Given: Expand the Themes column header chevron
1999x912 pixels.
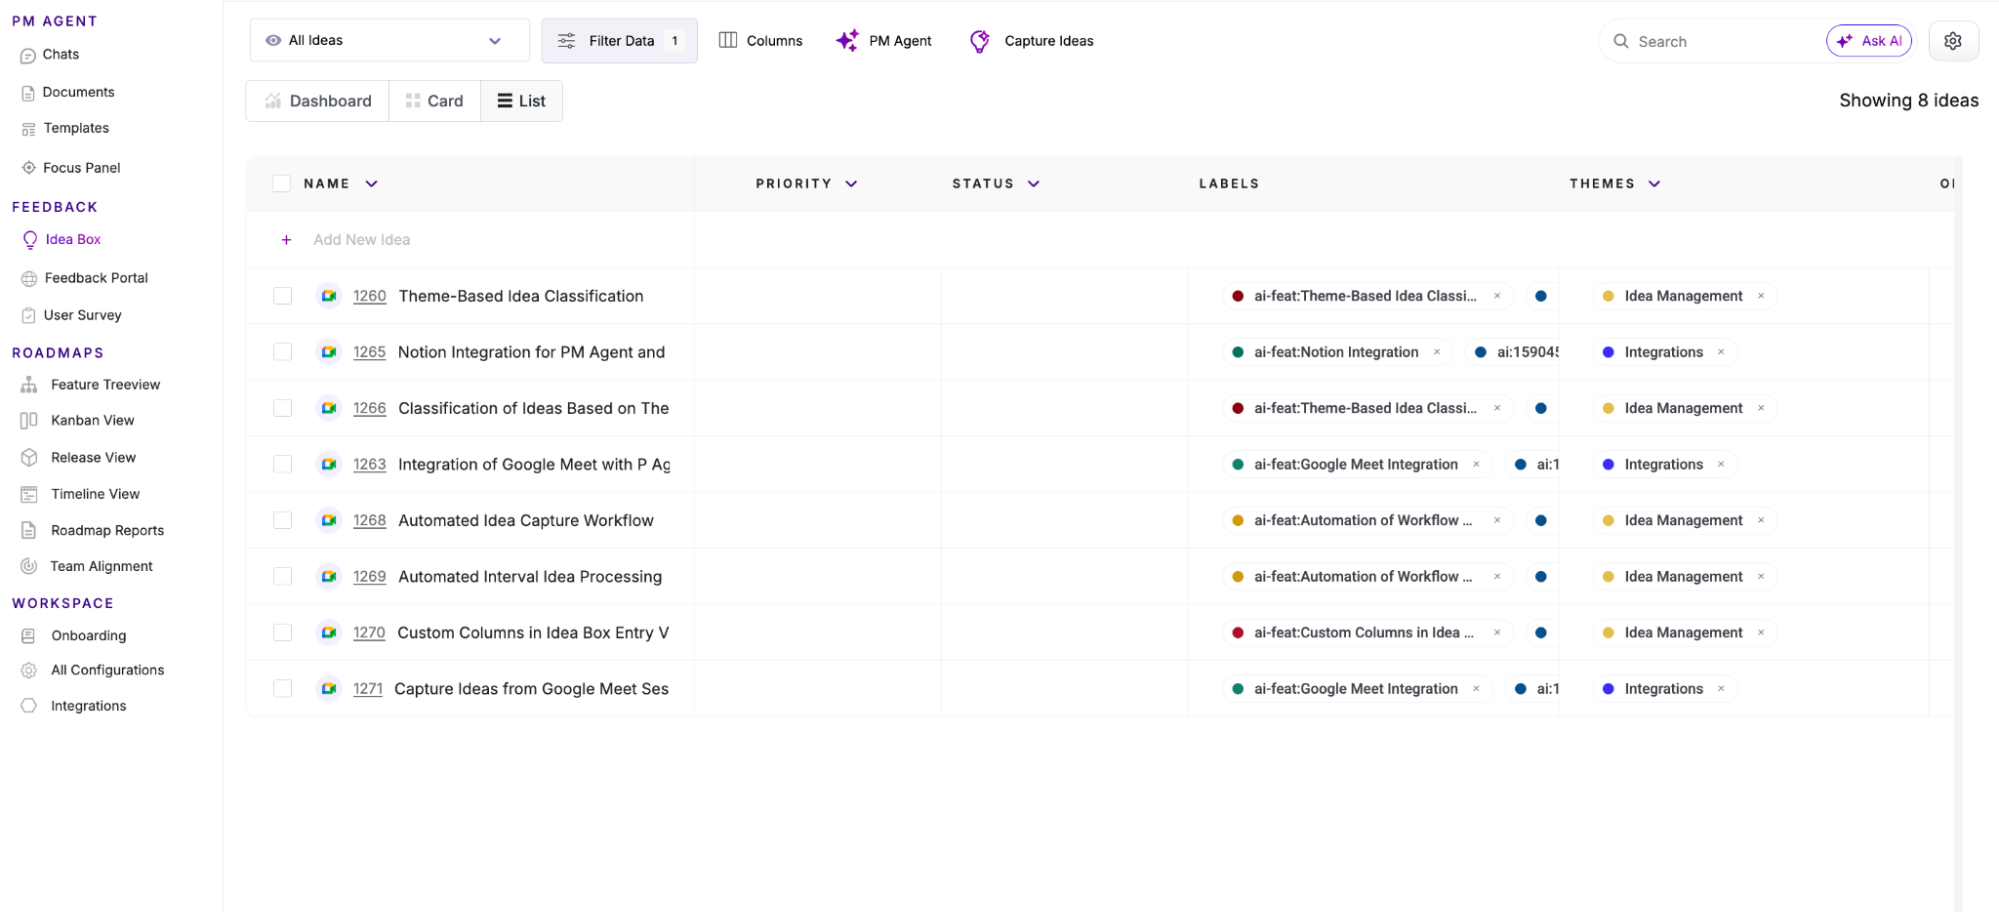Looking at the screenshot, I should pos(1654,184).
